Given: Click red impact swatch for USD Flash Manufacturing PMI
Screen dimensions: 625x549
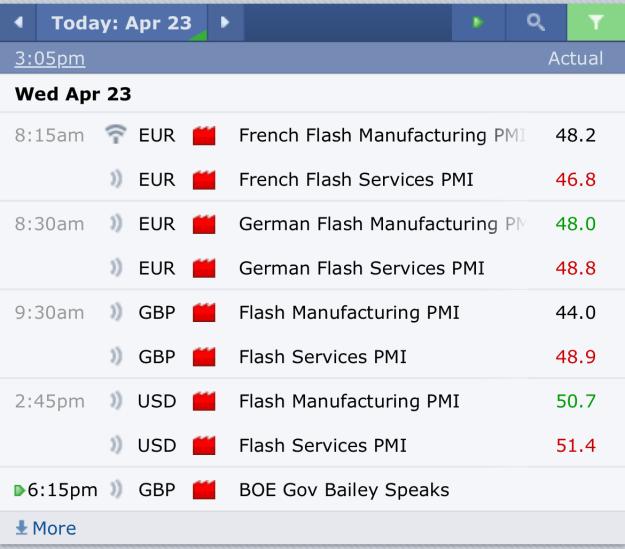Looking at the screenshot, I should pos(204,401).
